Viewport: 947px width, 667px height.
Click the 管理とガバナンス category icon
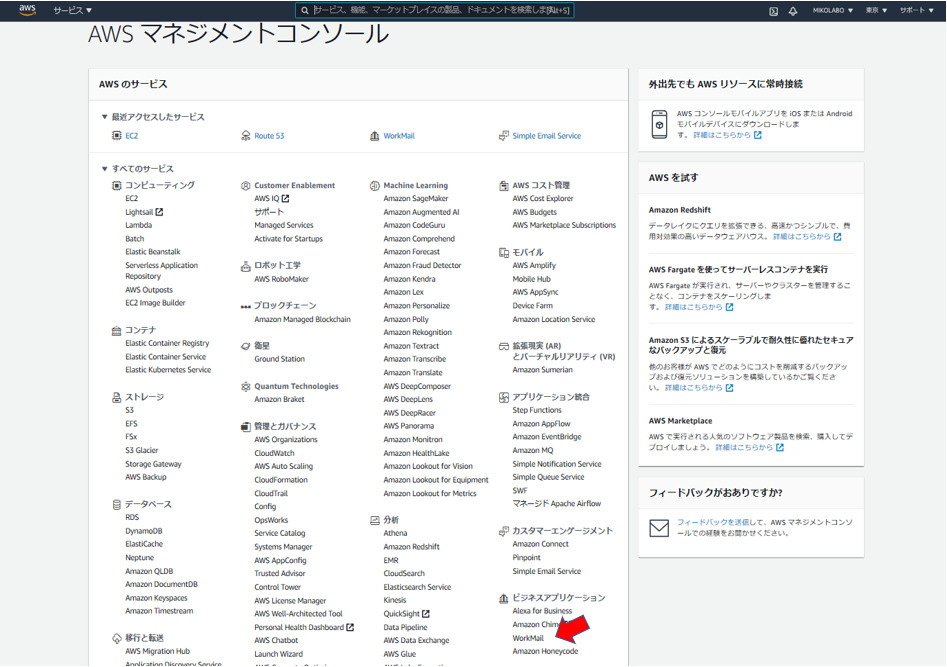click(x=246, y=427)
